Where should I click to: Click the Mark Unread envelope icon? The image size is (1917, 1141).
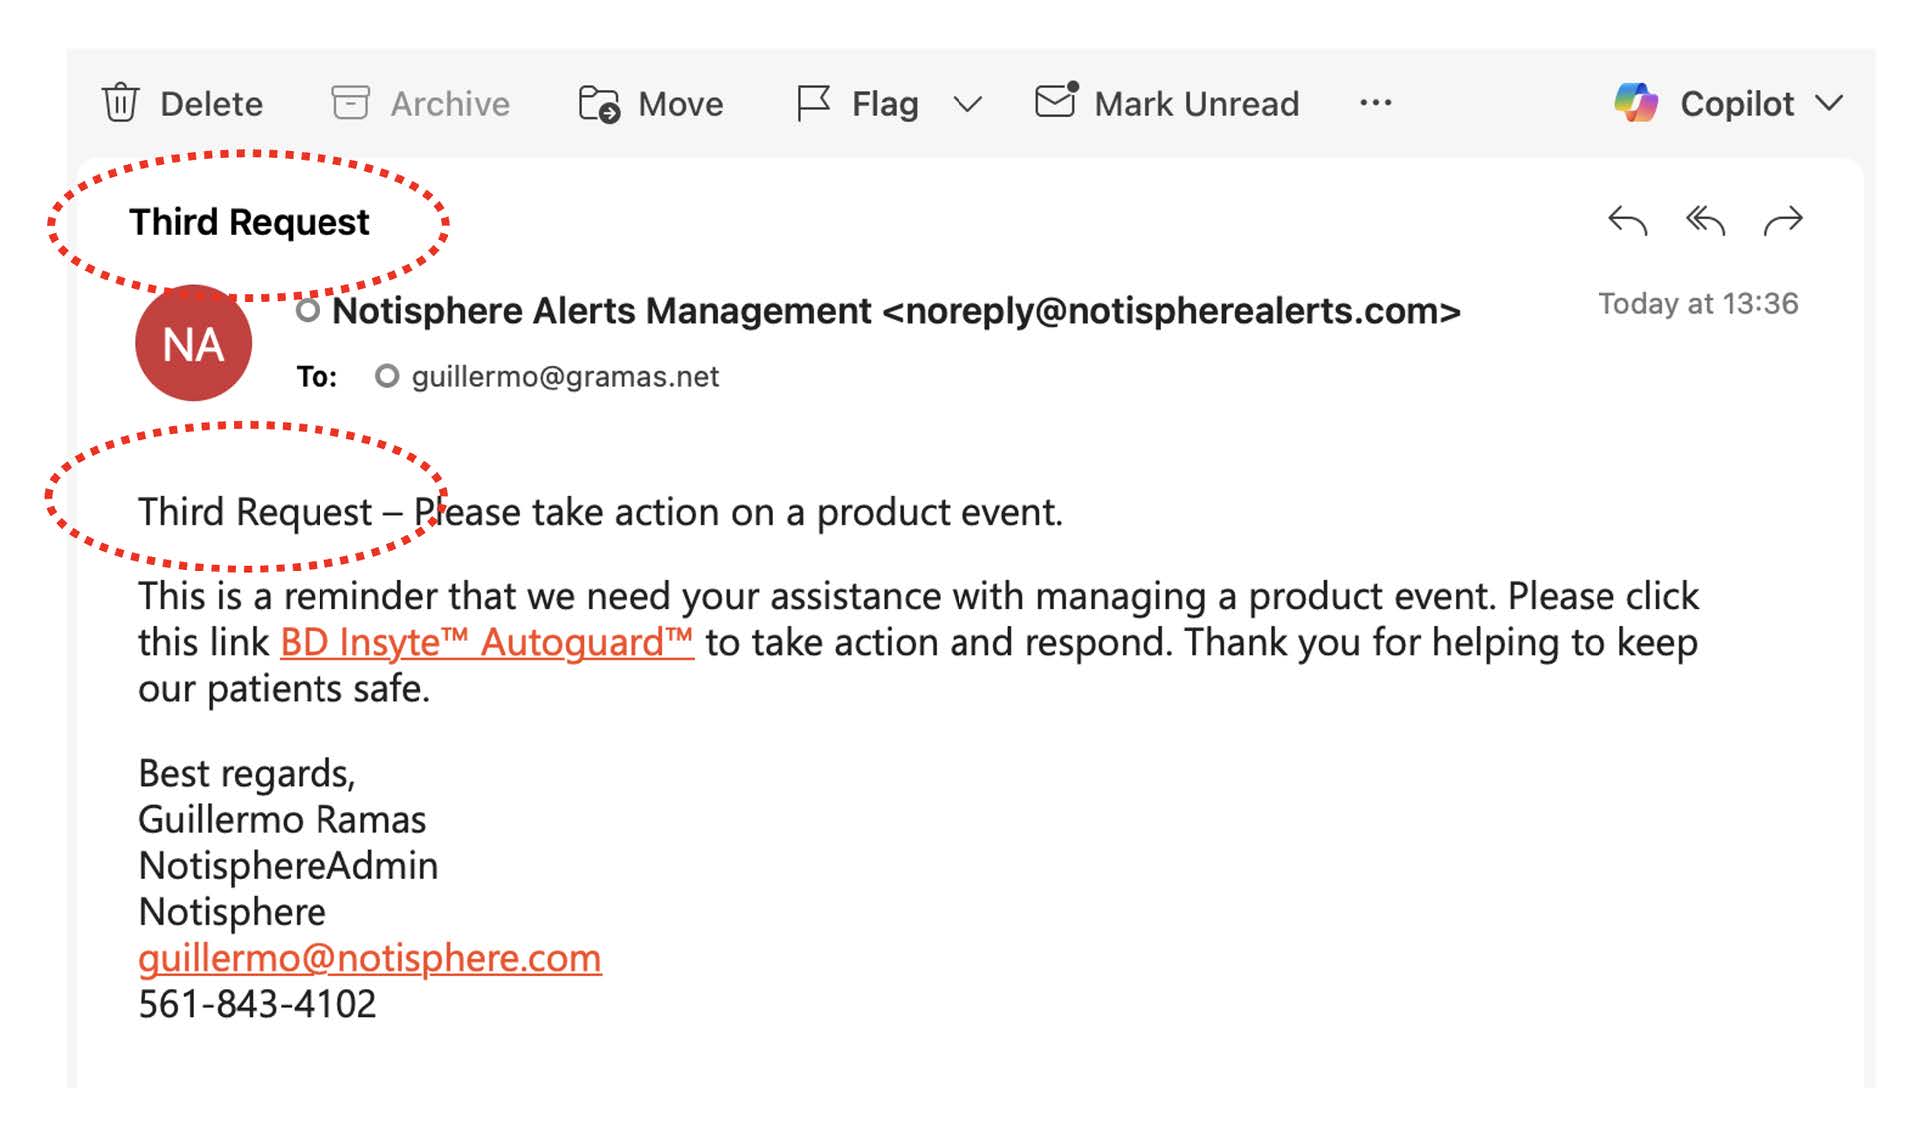tap(1057, 101)
